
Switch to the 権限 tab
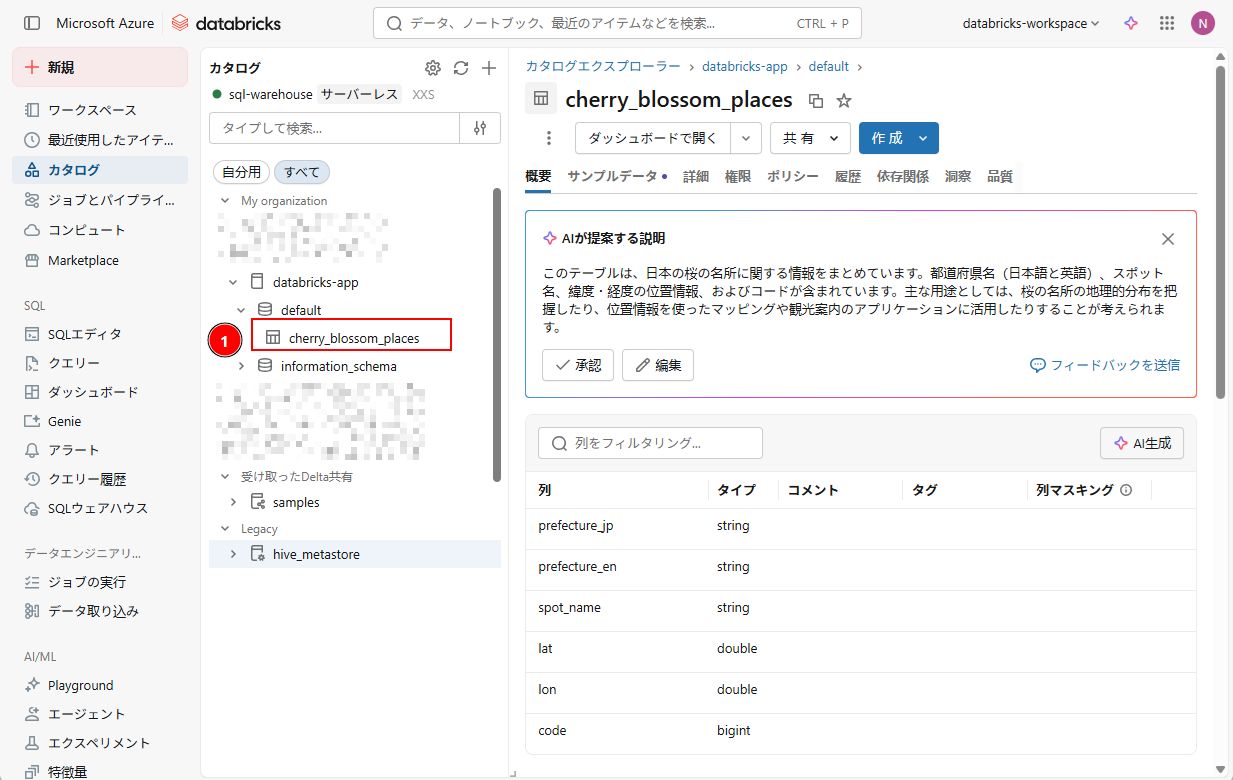click(x=738, y=176)
